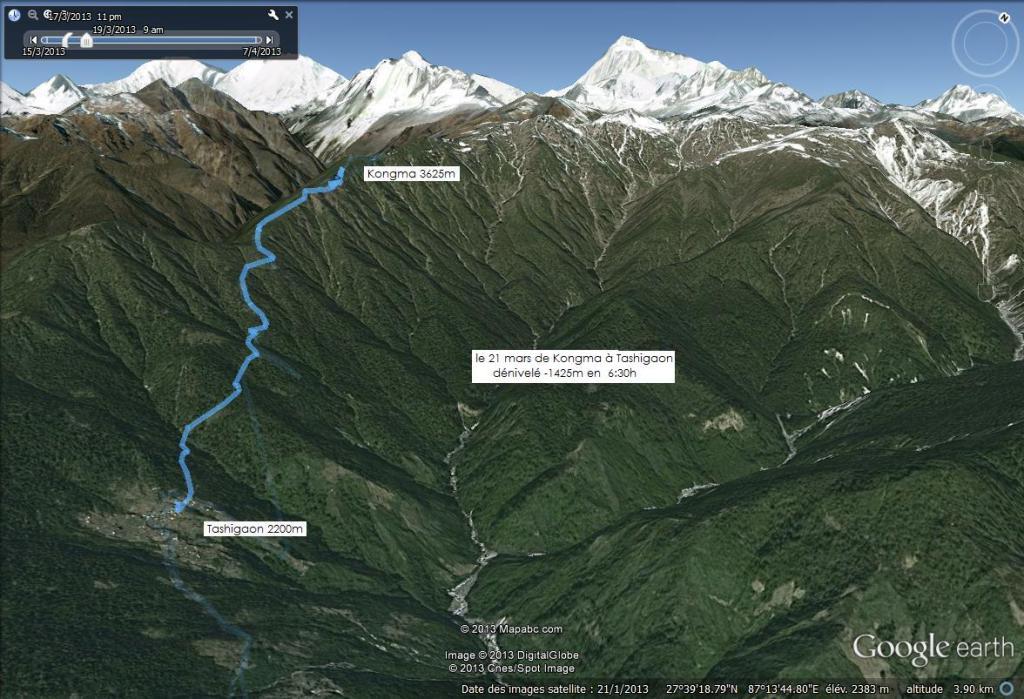Viewport: 1024px width, 699px height.
Task: Click the look-around compass ring
Action: coord(984,43)
